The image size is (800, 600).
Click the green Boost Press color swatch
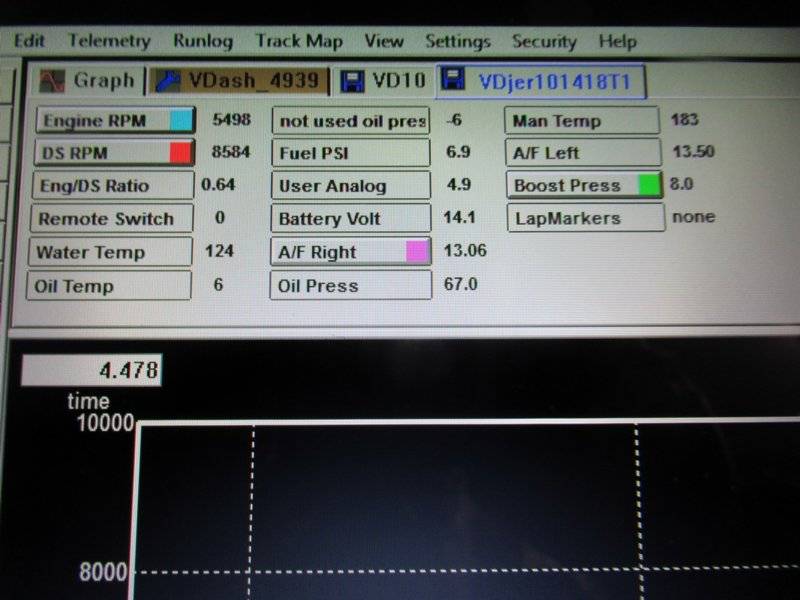point(649,185)
